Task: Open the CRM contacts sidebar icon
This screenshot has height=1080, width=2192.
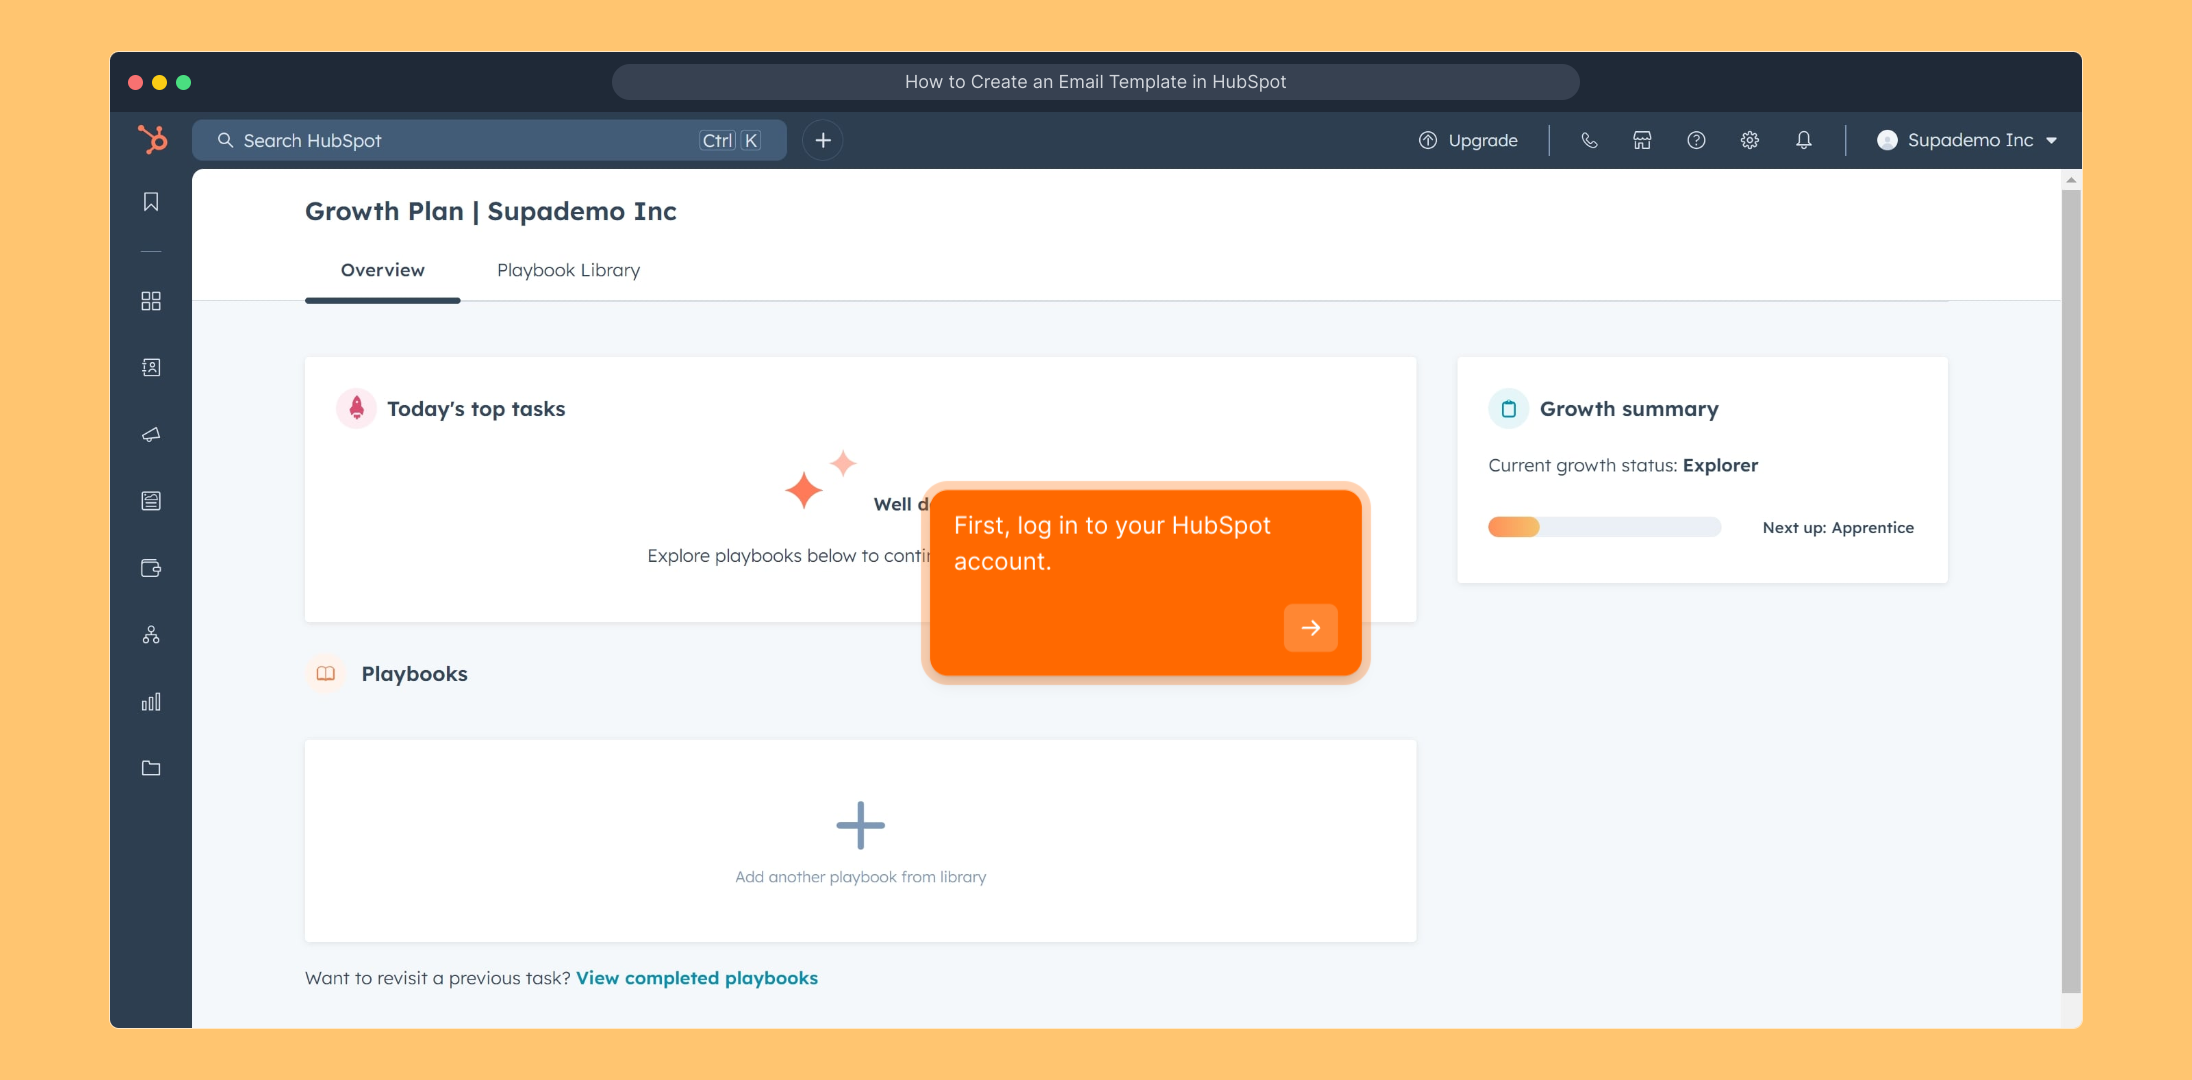Action: (x=151, y=368)
